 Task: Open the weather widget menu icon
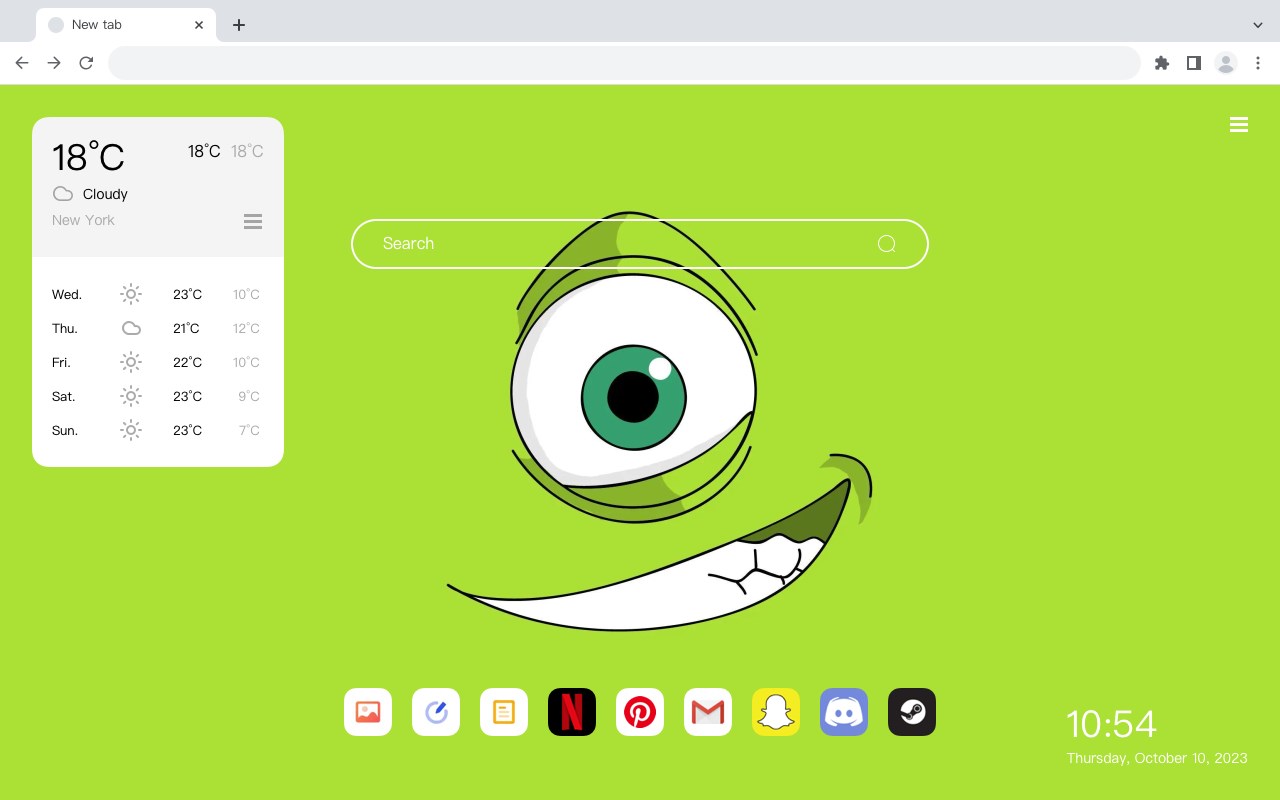tap(253, 222)
